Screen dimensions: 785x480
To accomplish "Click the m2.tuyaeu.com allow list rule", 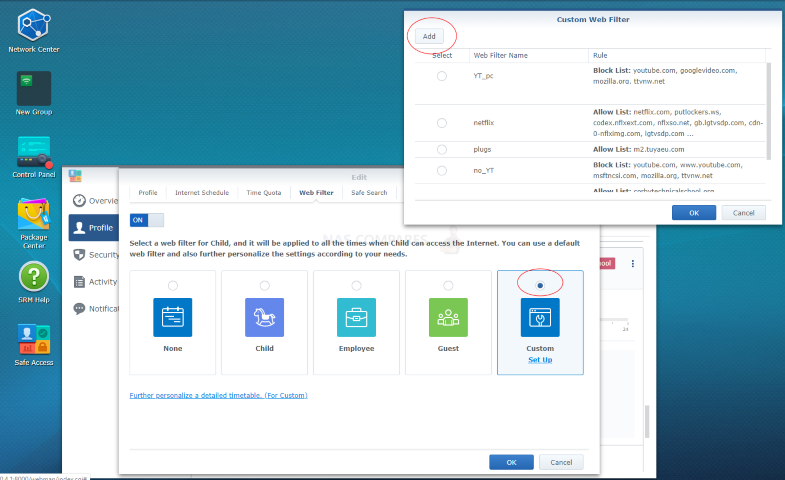I will click(x=639, y=149).
